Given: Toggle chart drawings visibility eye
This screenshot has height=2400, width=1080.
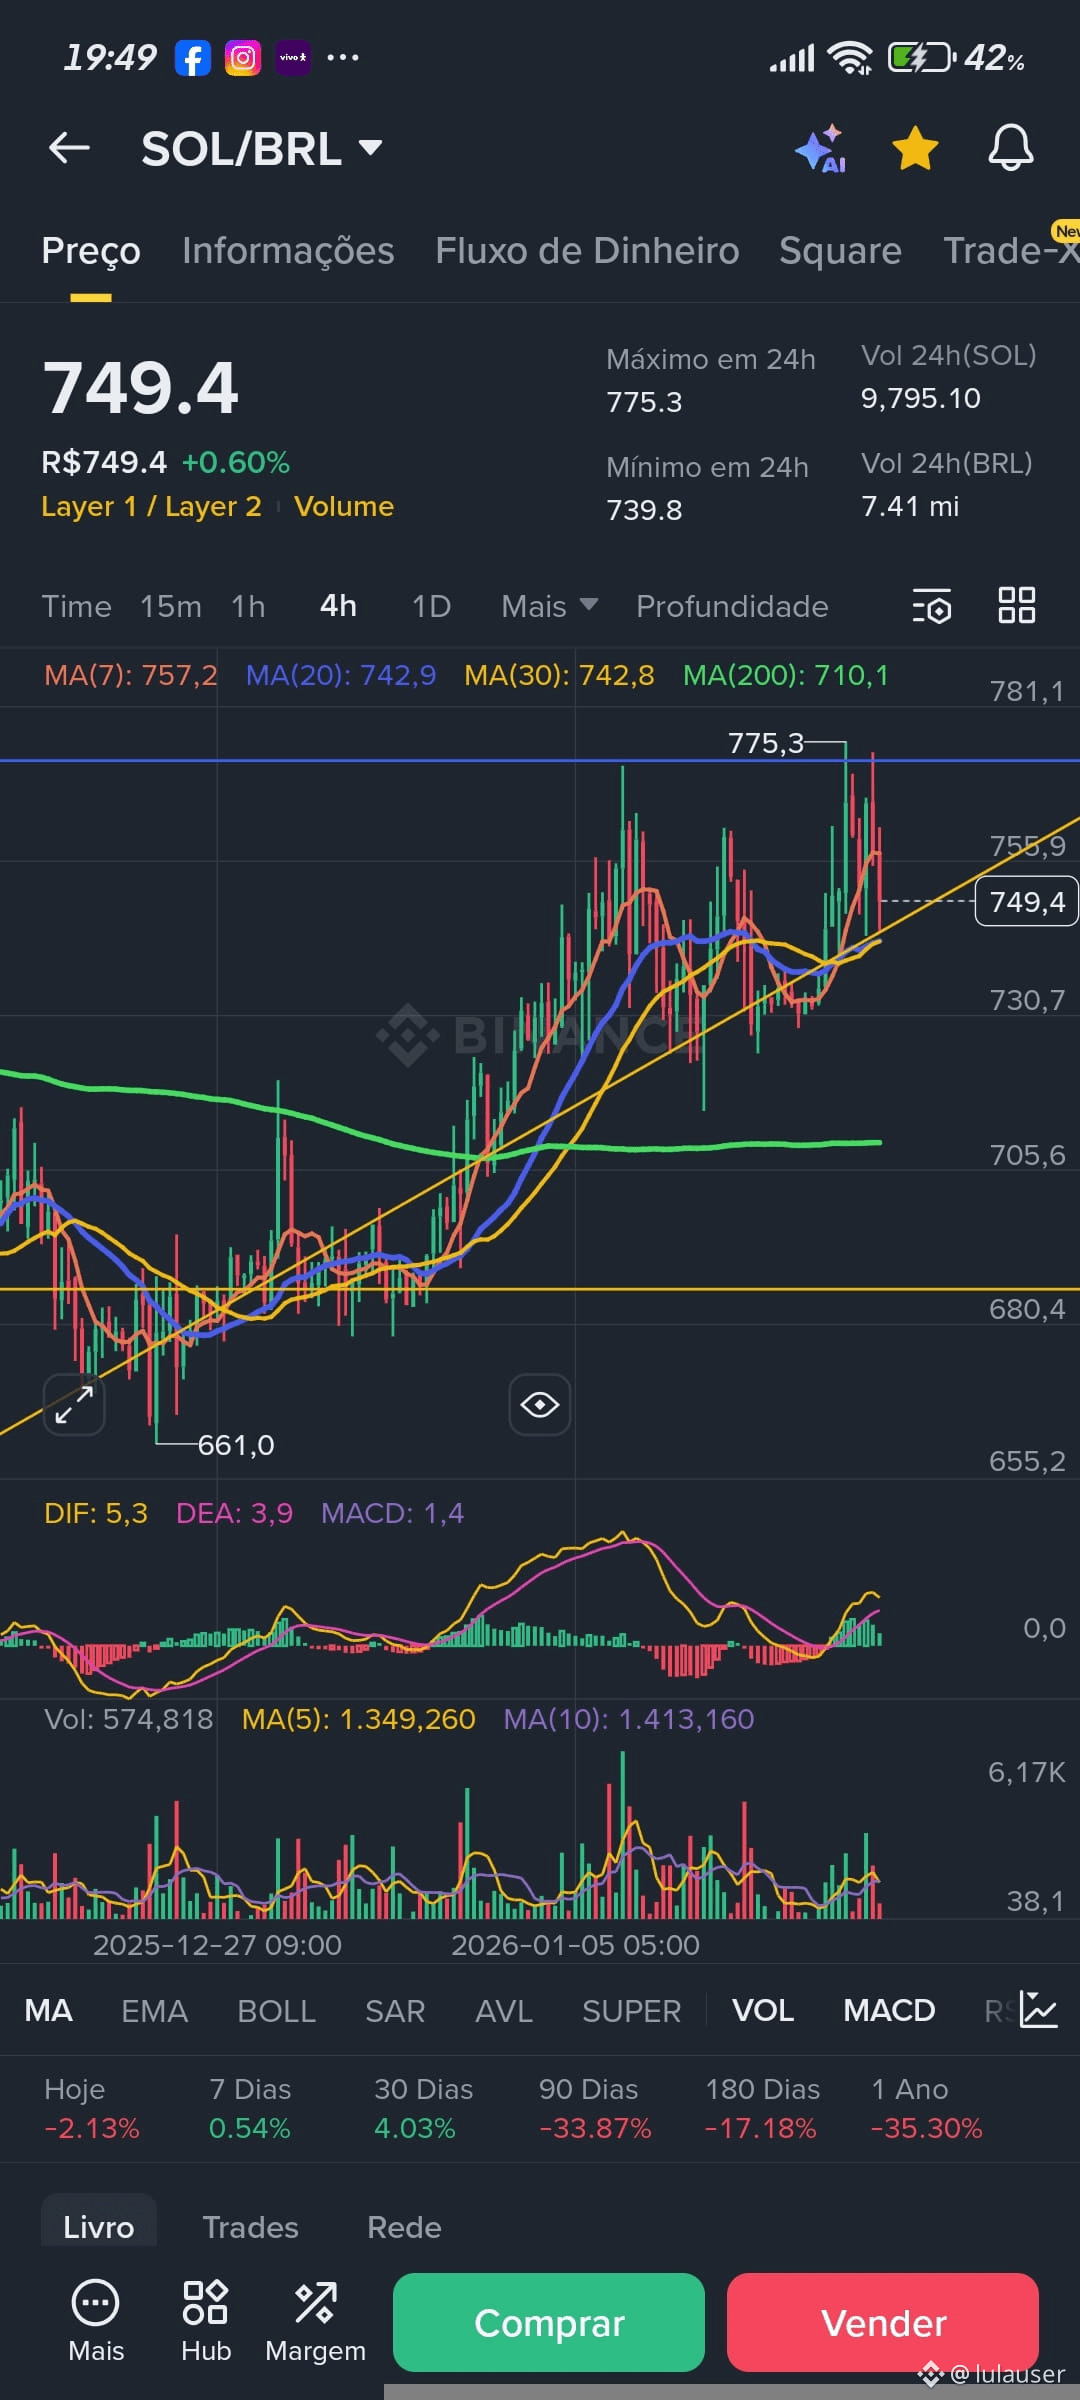Looking at the screenshot, I should 540,1405.
